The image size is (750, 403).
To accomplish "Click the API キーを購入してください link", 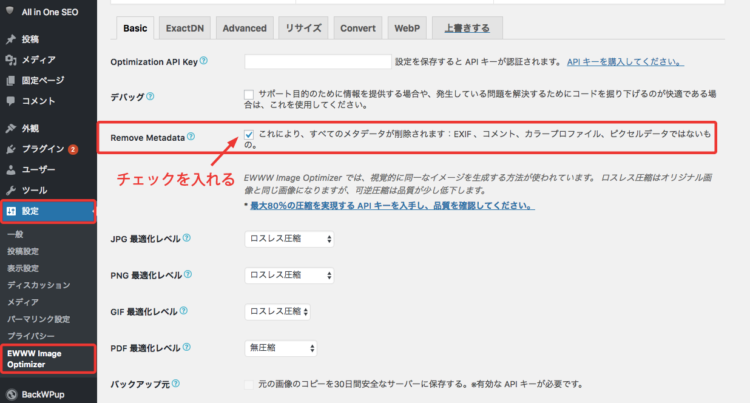I will click(625, 62).
